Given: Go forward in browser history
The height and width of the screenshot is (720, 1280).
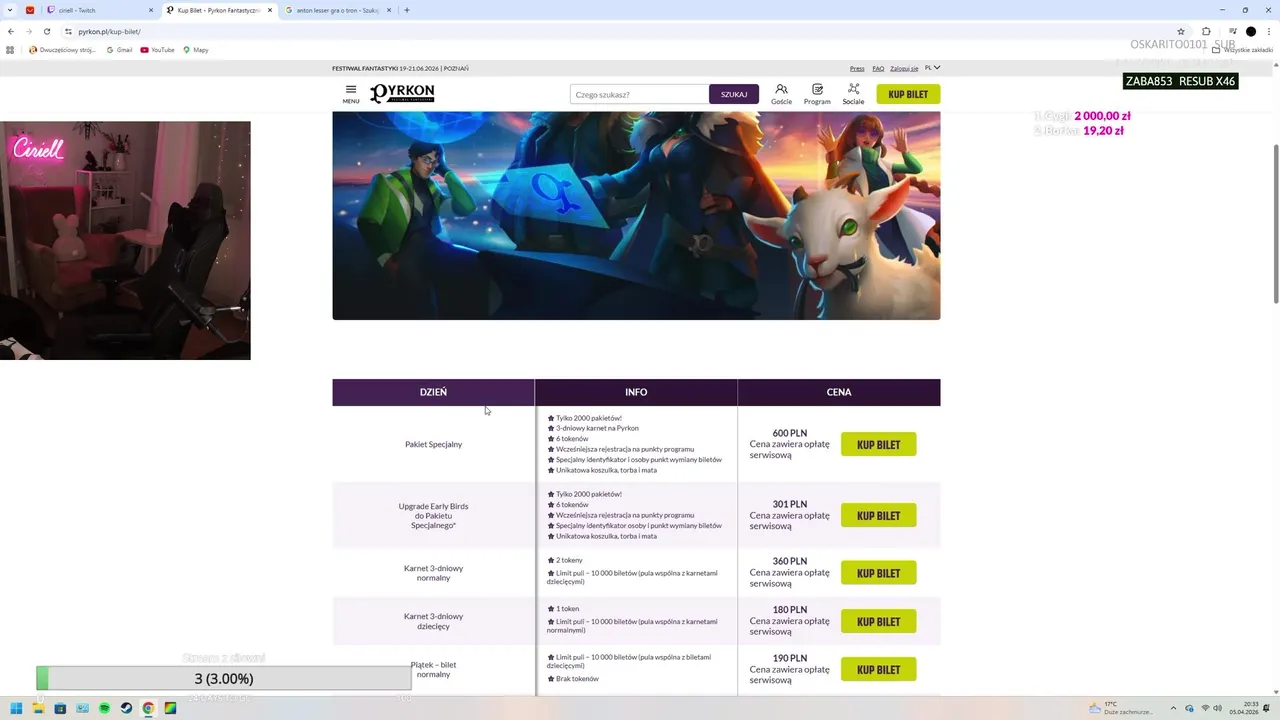Looking at the screenshot, I should (29, 31).
